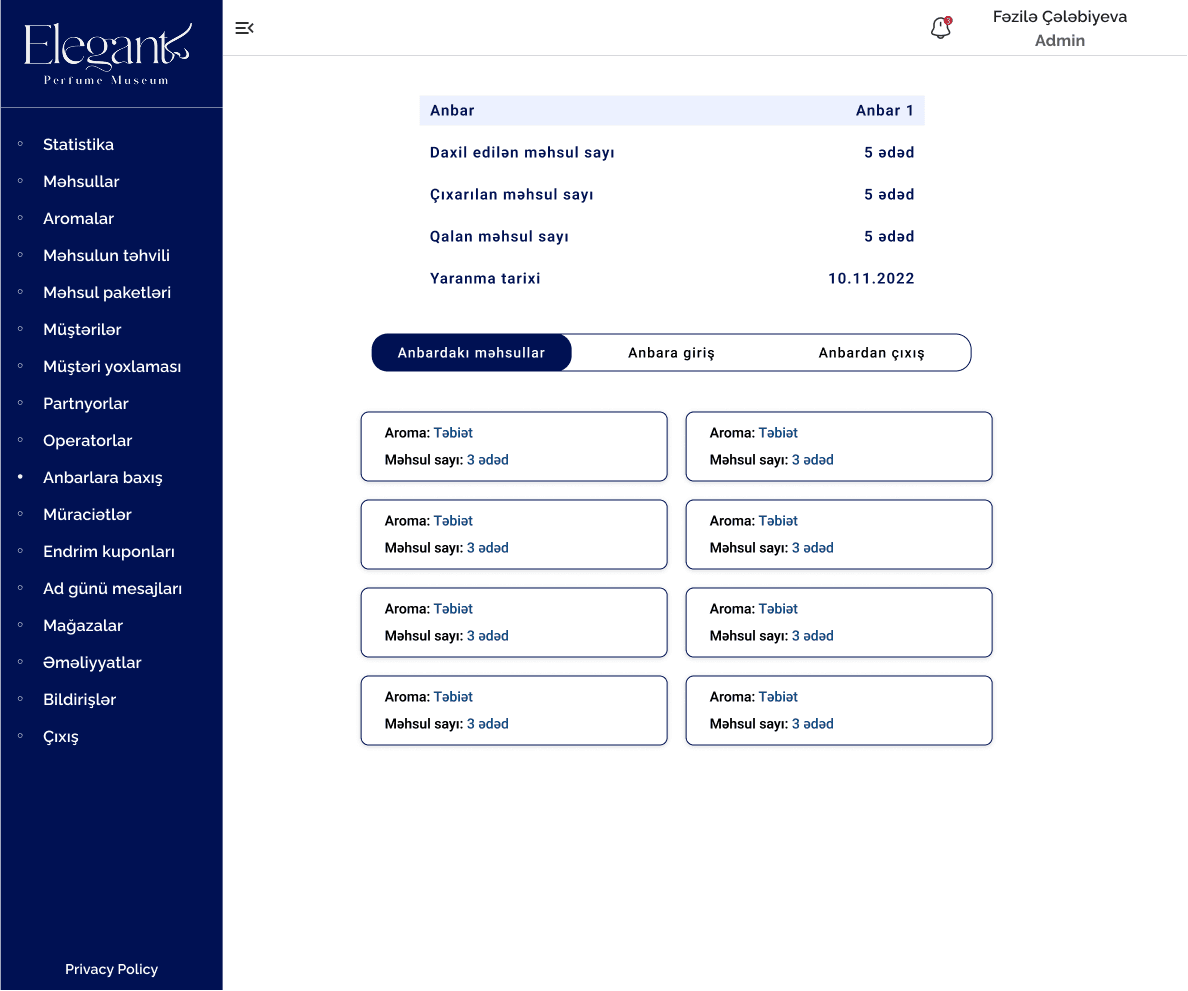Collapse sidebar with the hamburger menu icon

pos(244,28)
